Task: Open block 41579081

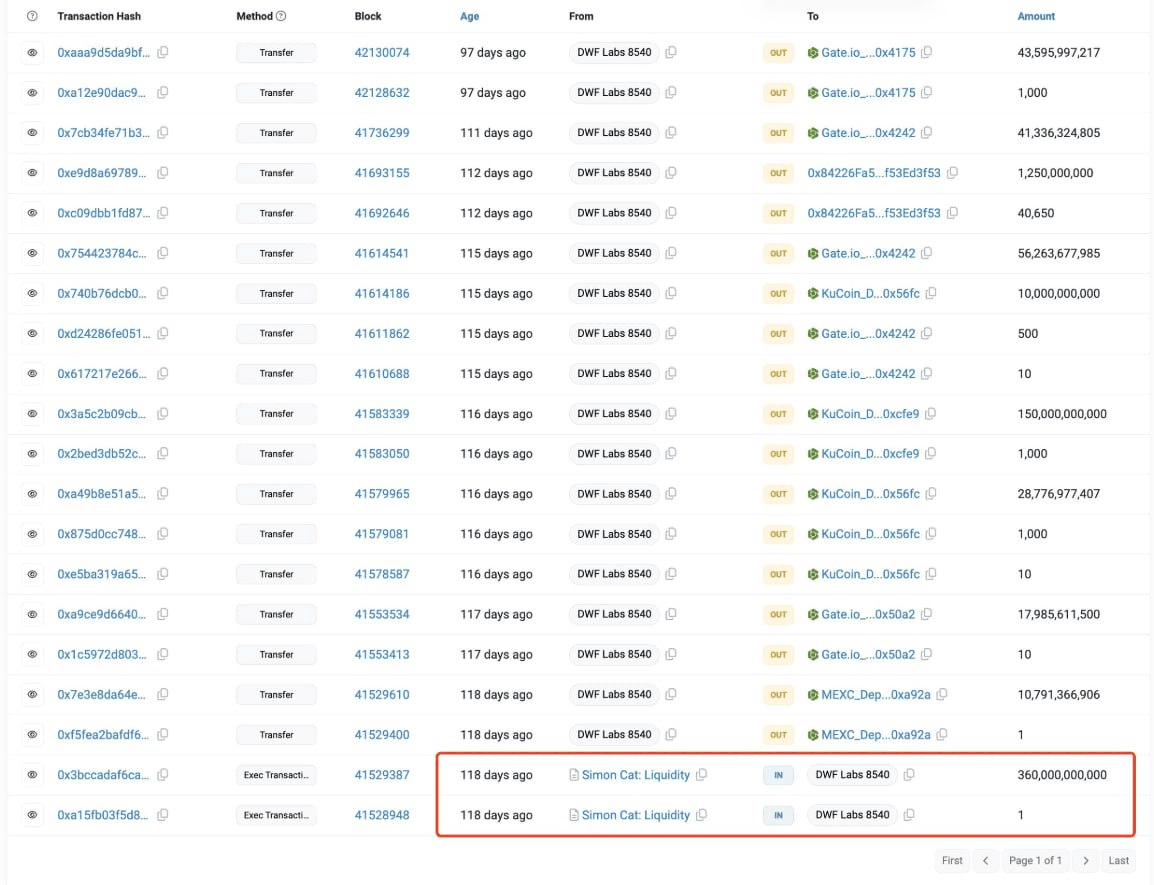Action: (x=382, y=534)
